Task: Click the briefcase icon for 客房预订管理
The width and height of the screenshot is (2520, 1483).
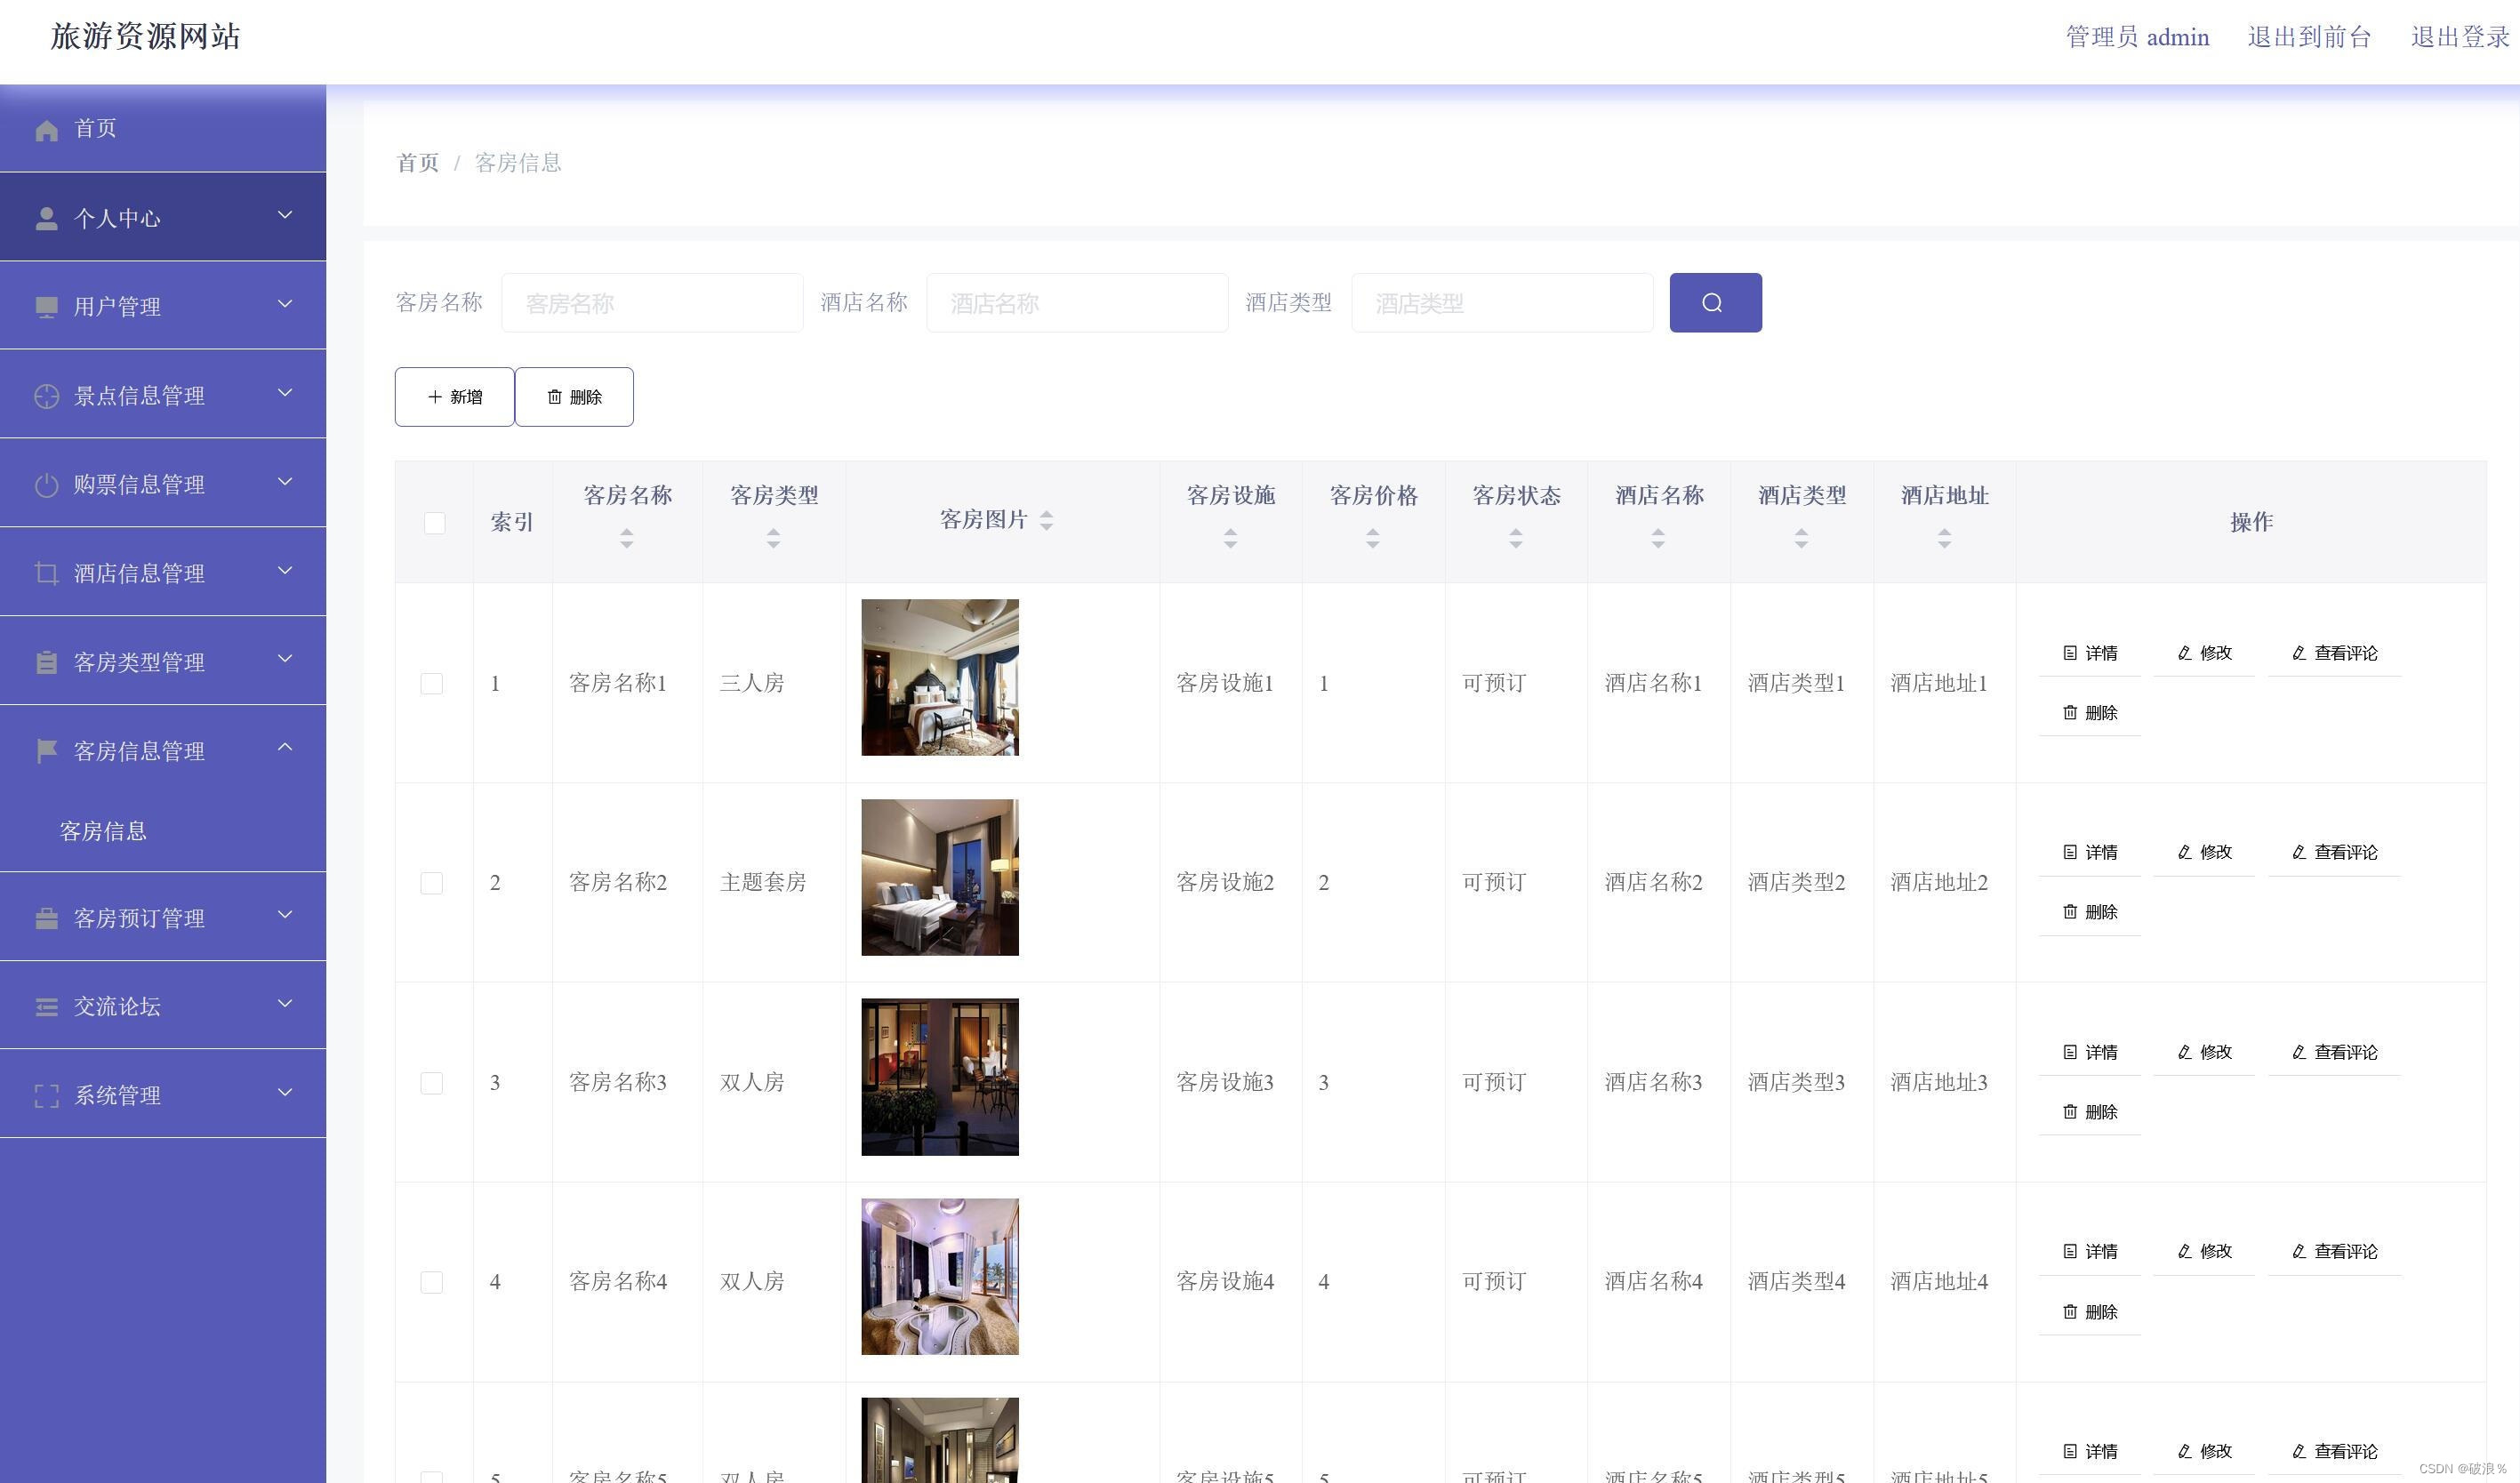Action: tap(46, 918)
